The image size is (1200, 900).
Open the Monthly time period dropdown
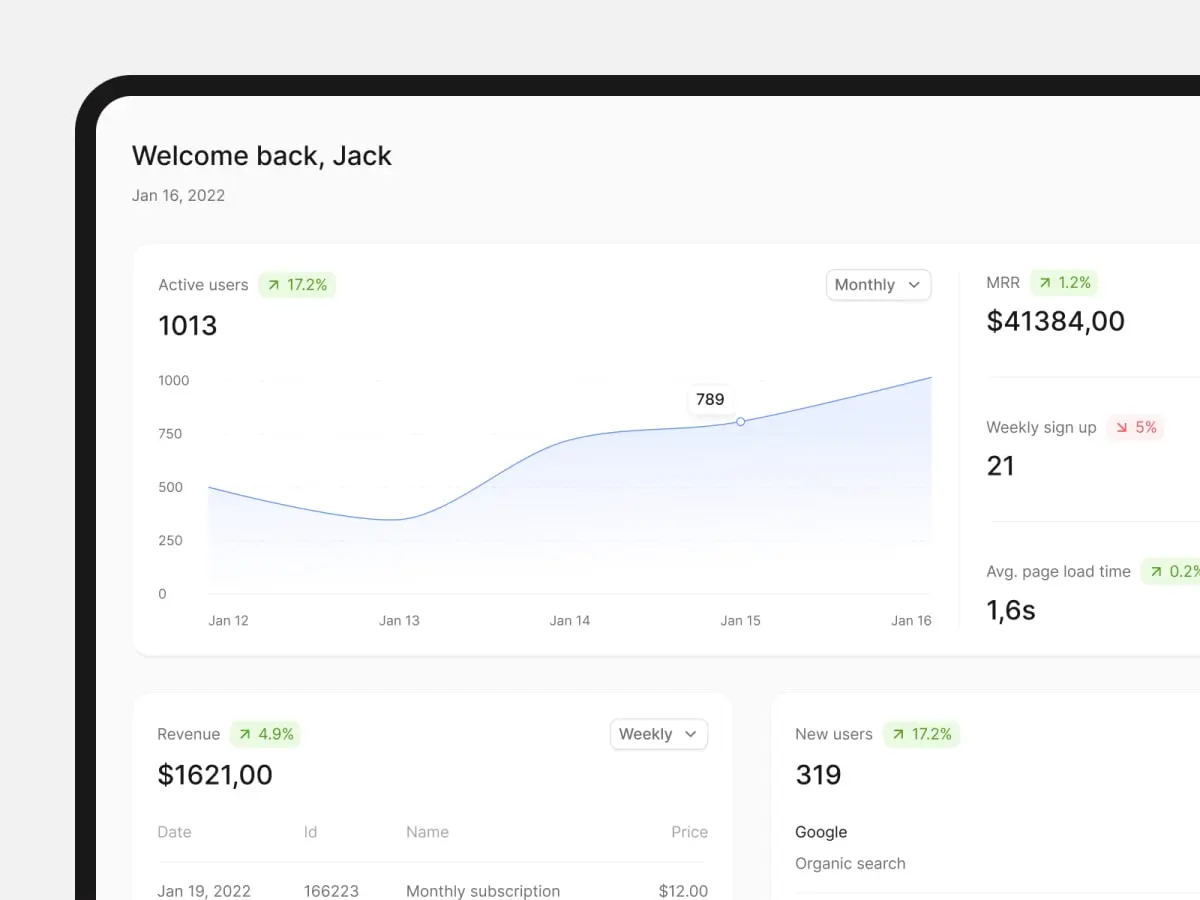877,285
